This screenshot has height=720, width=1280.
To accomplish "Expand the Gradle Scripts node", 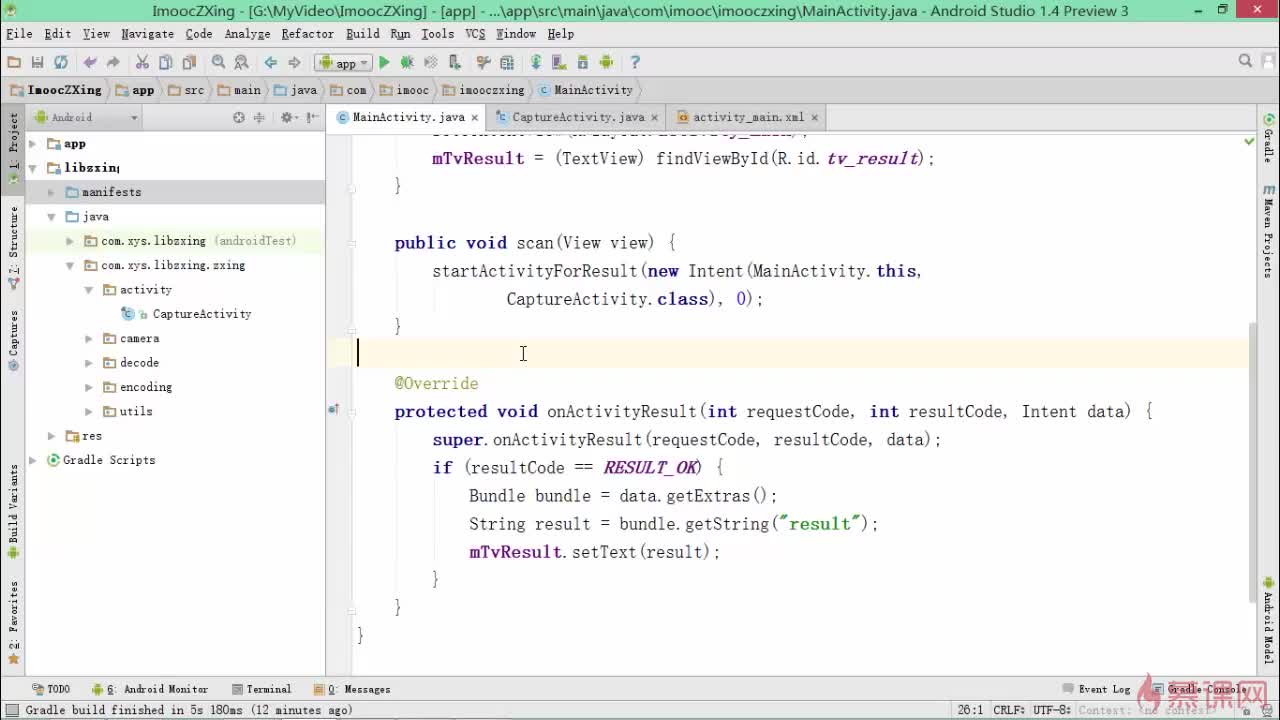I will [33, 460].
